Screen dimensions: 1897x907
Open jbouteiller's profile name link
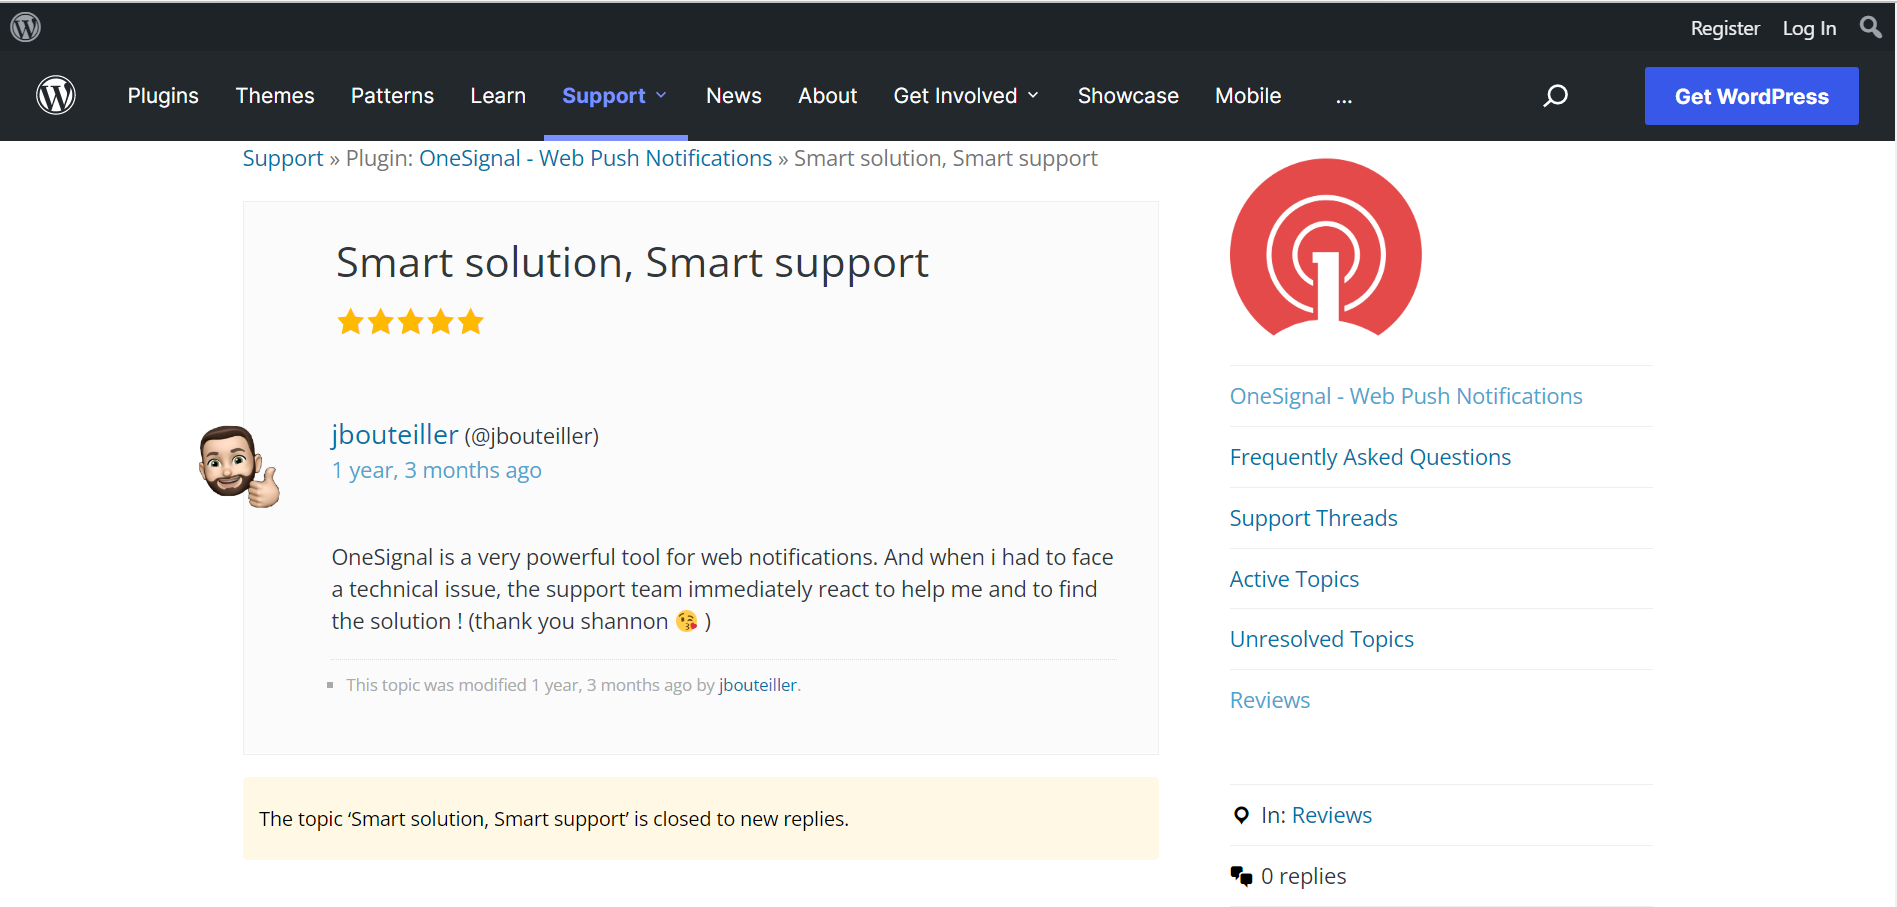[395, 434]
